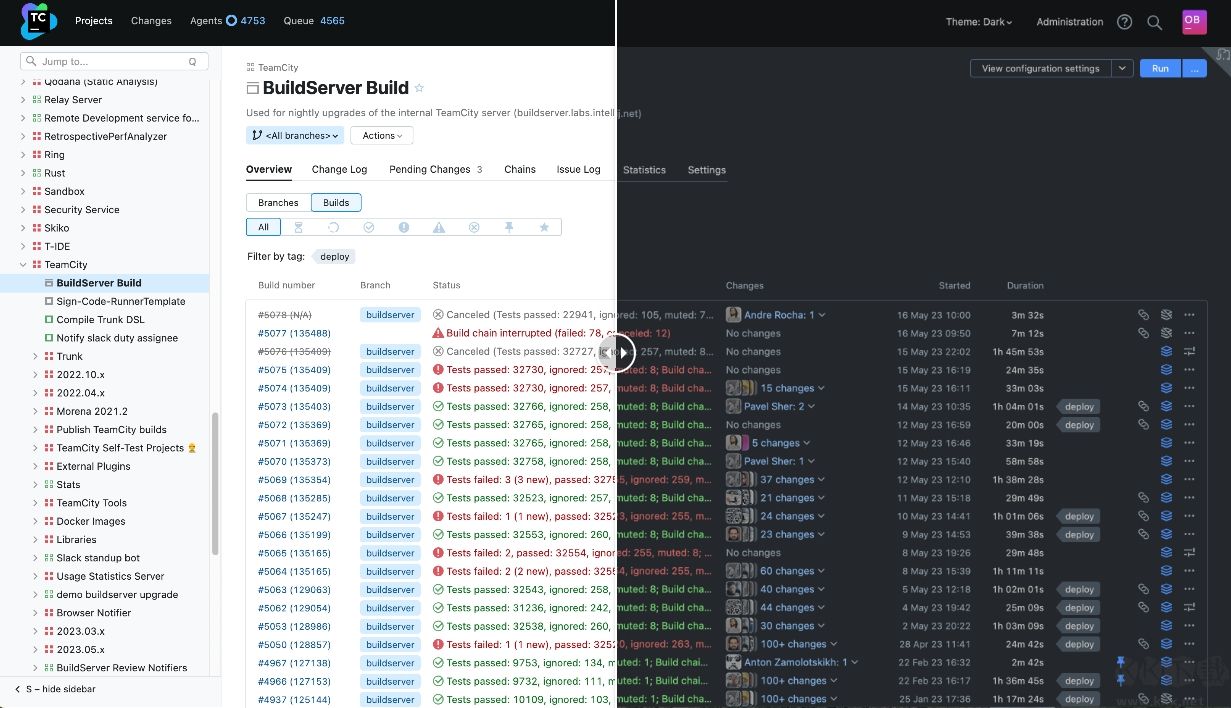Open the Theme: Dark dropdown
The width and height of the screenshot is (1231, 708).
click(x=979, y=22)
